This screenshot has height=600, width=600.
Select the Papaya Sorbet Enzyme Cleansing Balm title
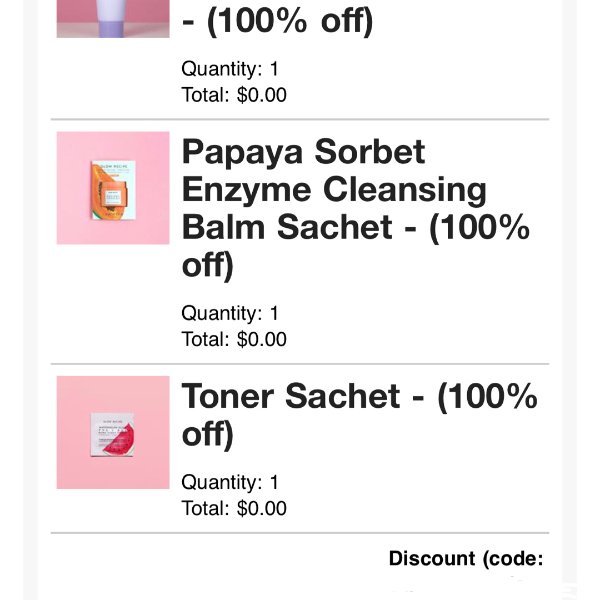356,208
